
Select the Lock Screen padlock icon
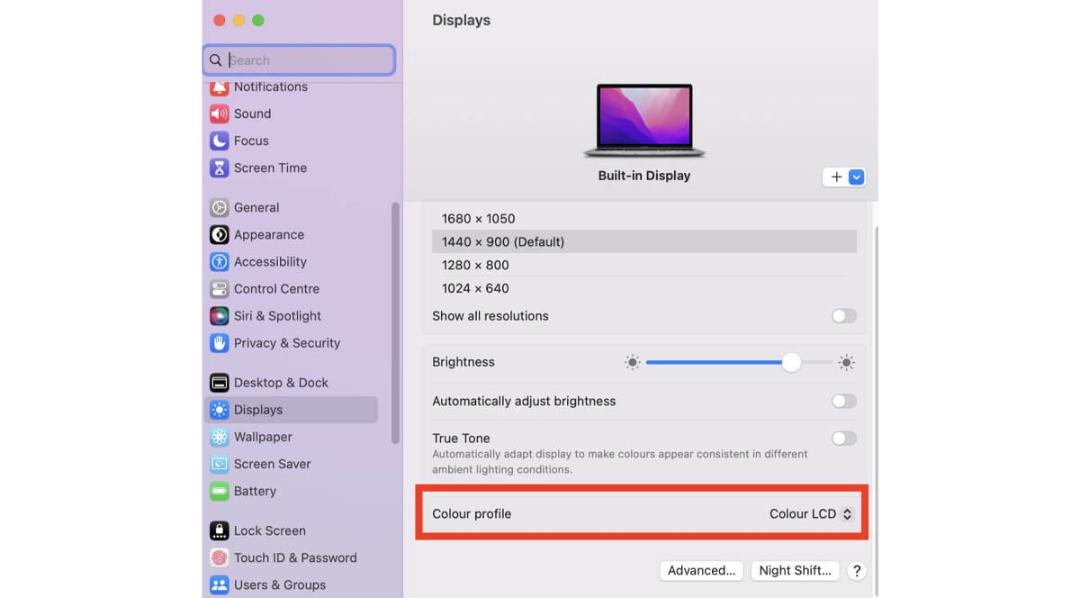[219, 530]
